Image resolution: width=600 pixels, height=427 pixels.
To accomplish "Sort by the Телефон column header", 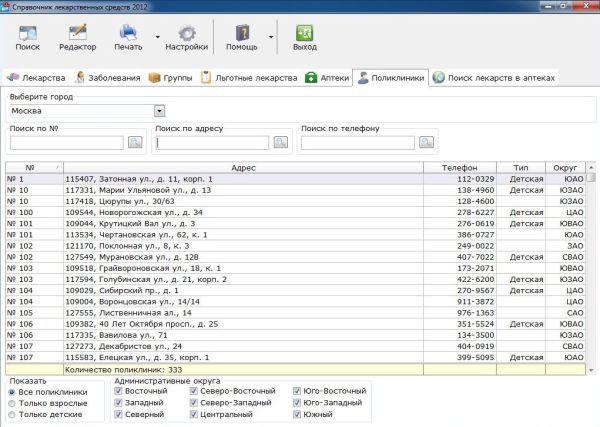I will point(460,168).
